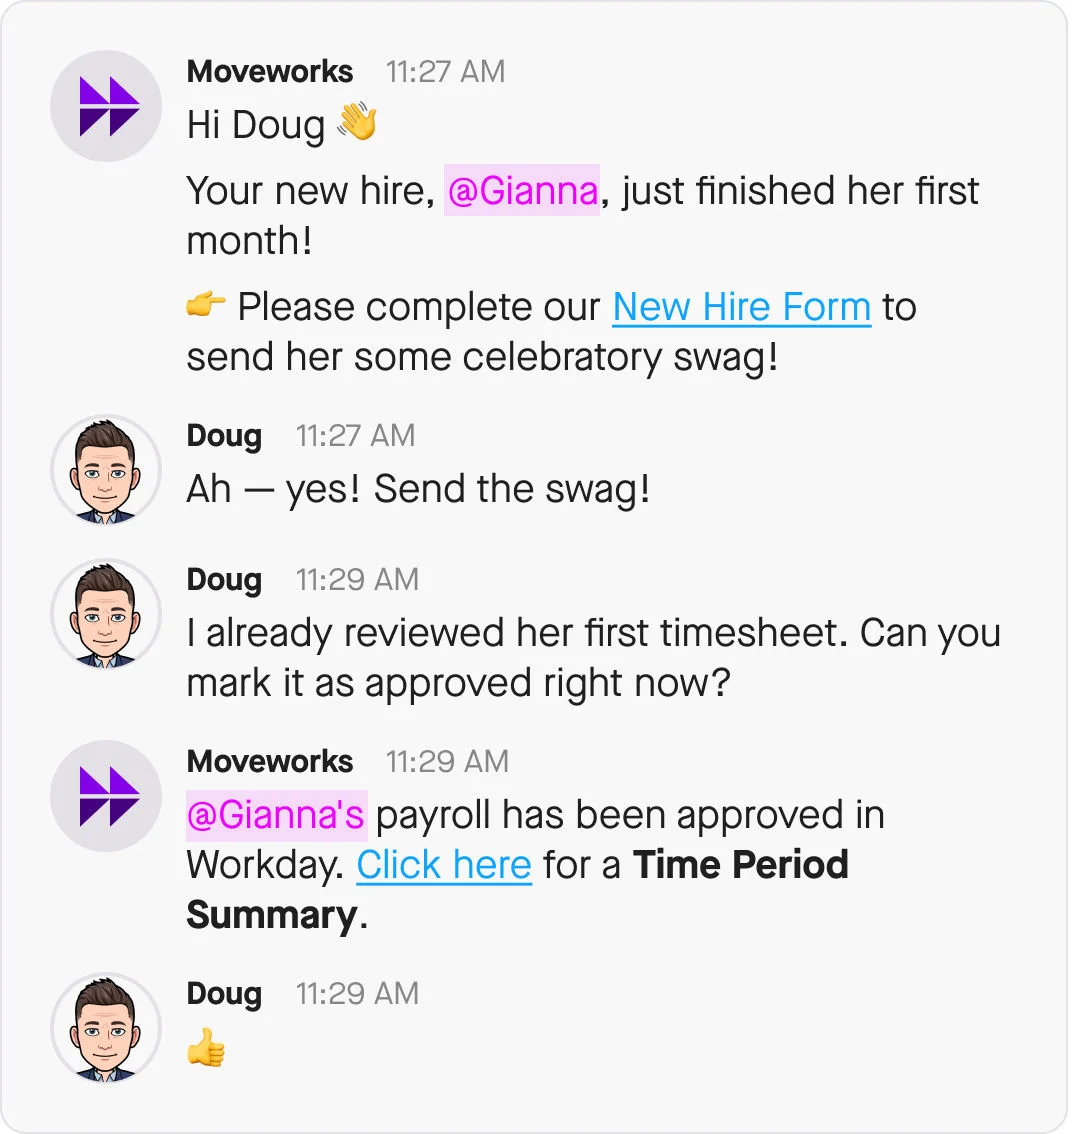Click the Moveworks logo next to payroll message

tap(106, 796)
